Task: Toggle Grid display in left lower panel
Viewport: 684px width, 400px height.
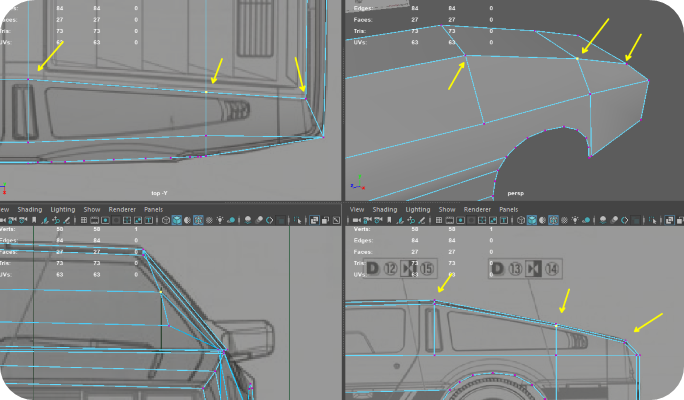Action: click(x=84, y=220)
